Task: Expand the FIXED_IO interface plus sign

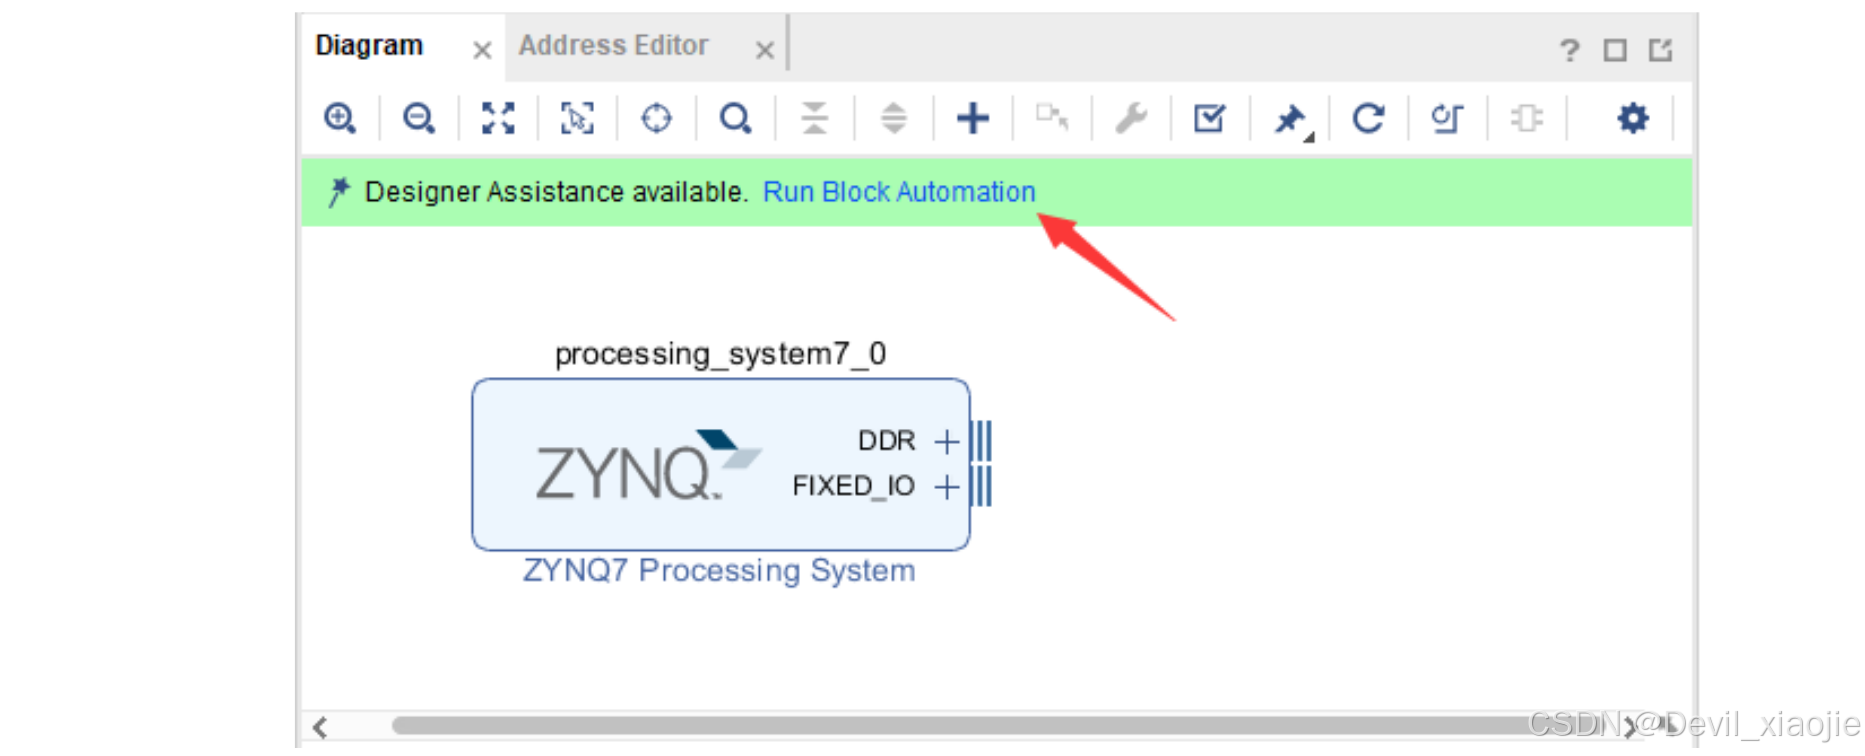Action: pyautogui.click(x=946, y=487)
